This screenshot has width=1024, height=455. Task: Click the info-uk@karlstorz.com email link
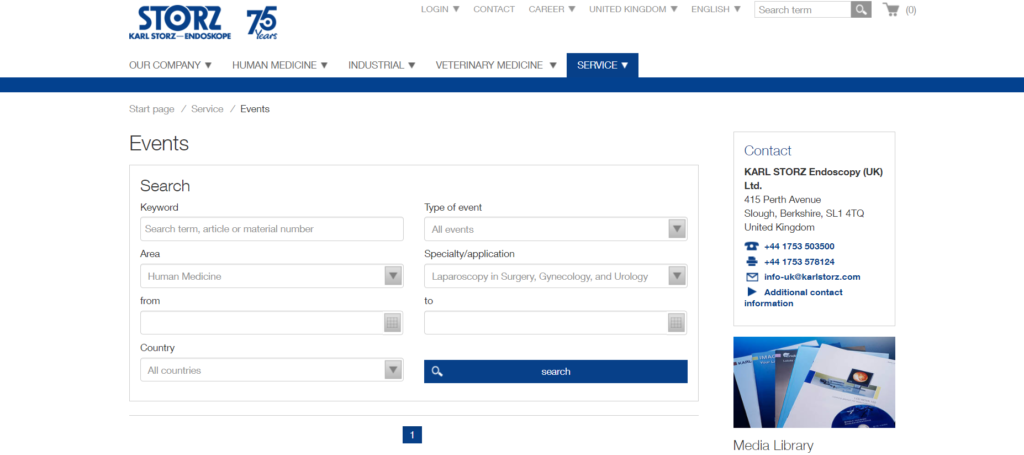pos(812,277)
